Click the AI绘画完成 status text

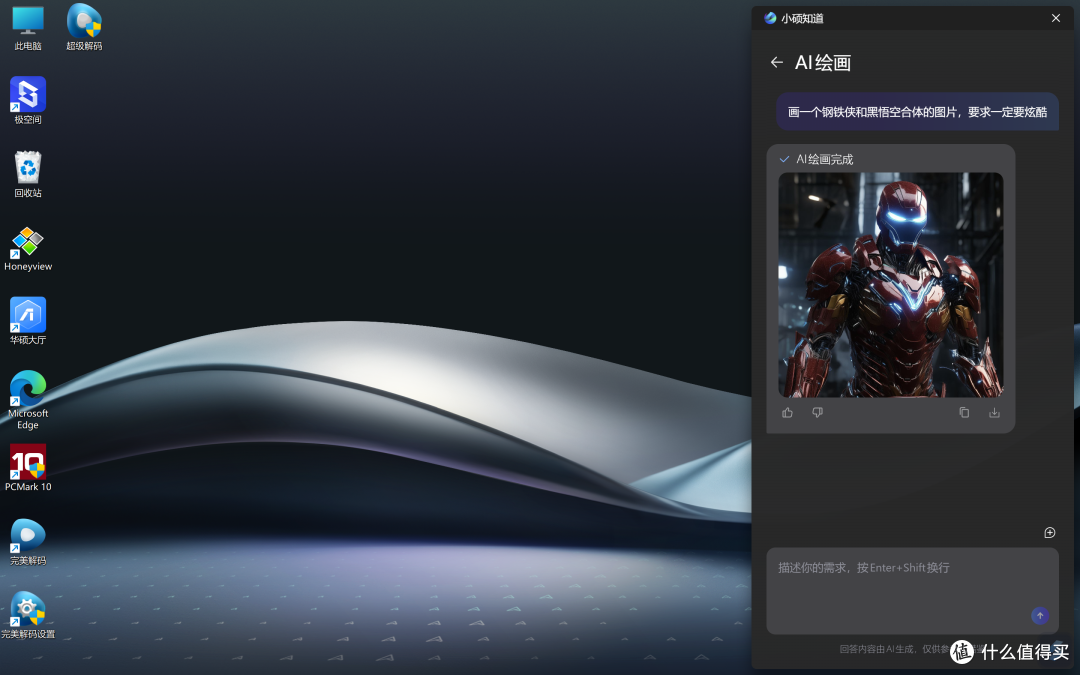click(824, 159)
